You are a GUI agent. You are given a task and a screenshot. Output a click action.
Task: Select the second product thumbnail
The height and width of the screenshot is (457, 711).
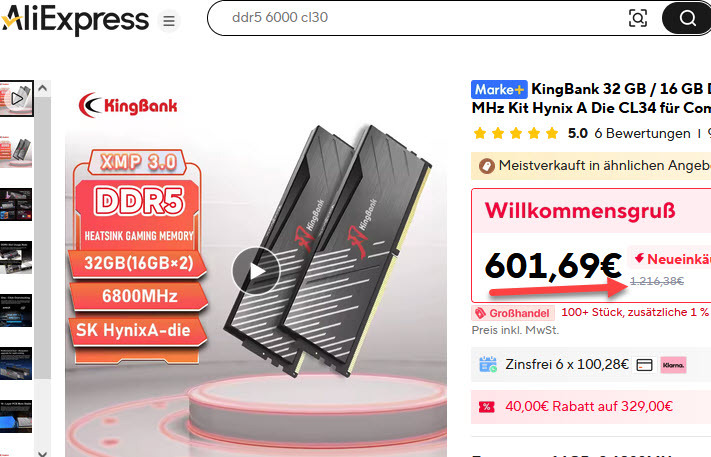16,152
